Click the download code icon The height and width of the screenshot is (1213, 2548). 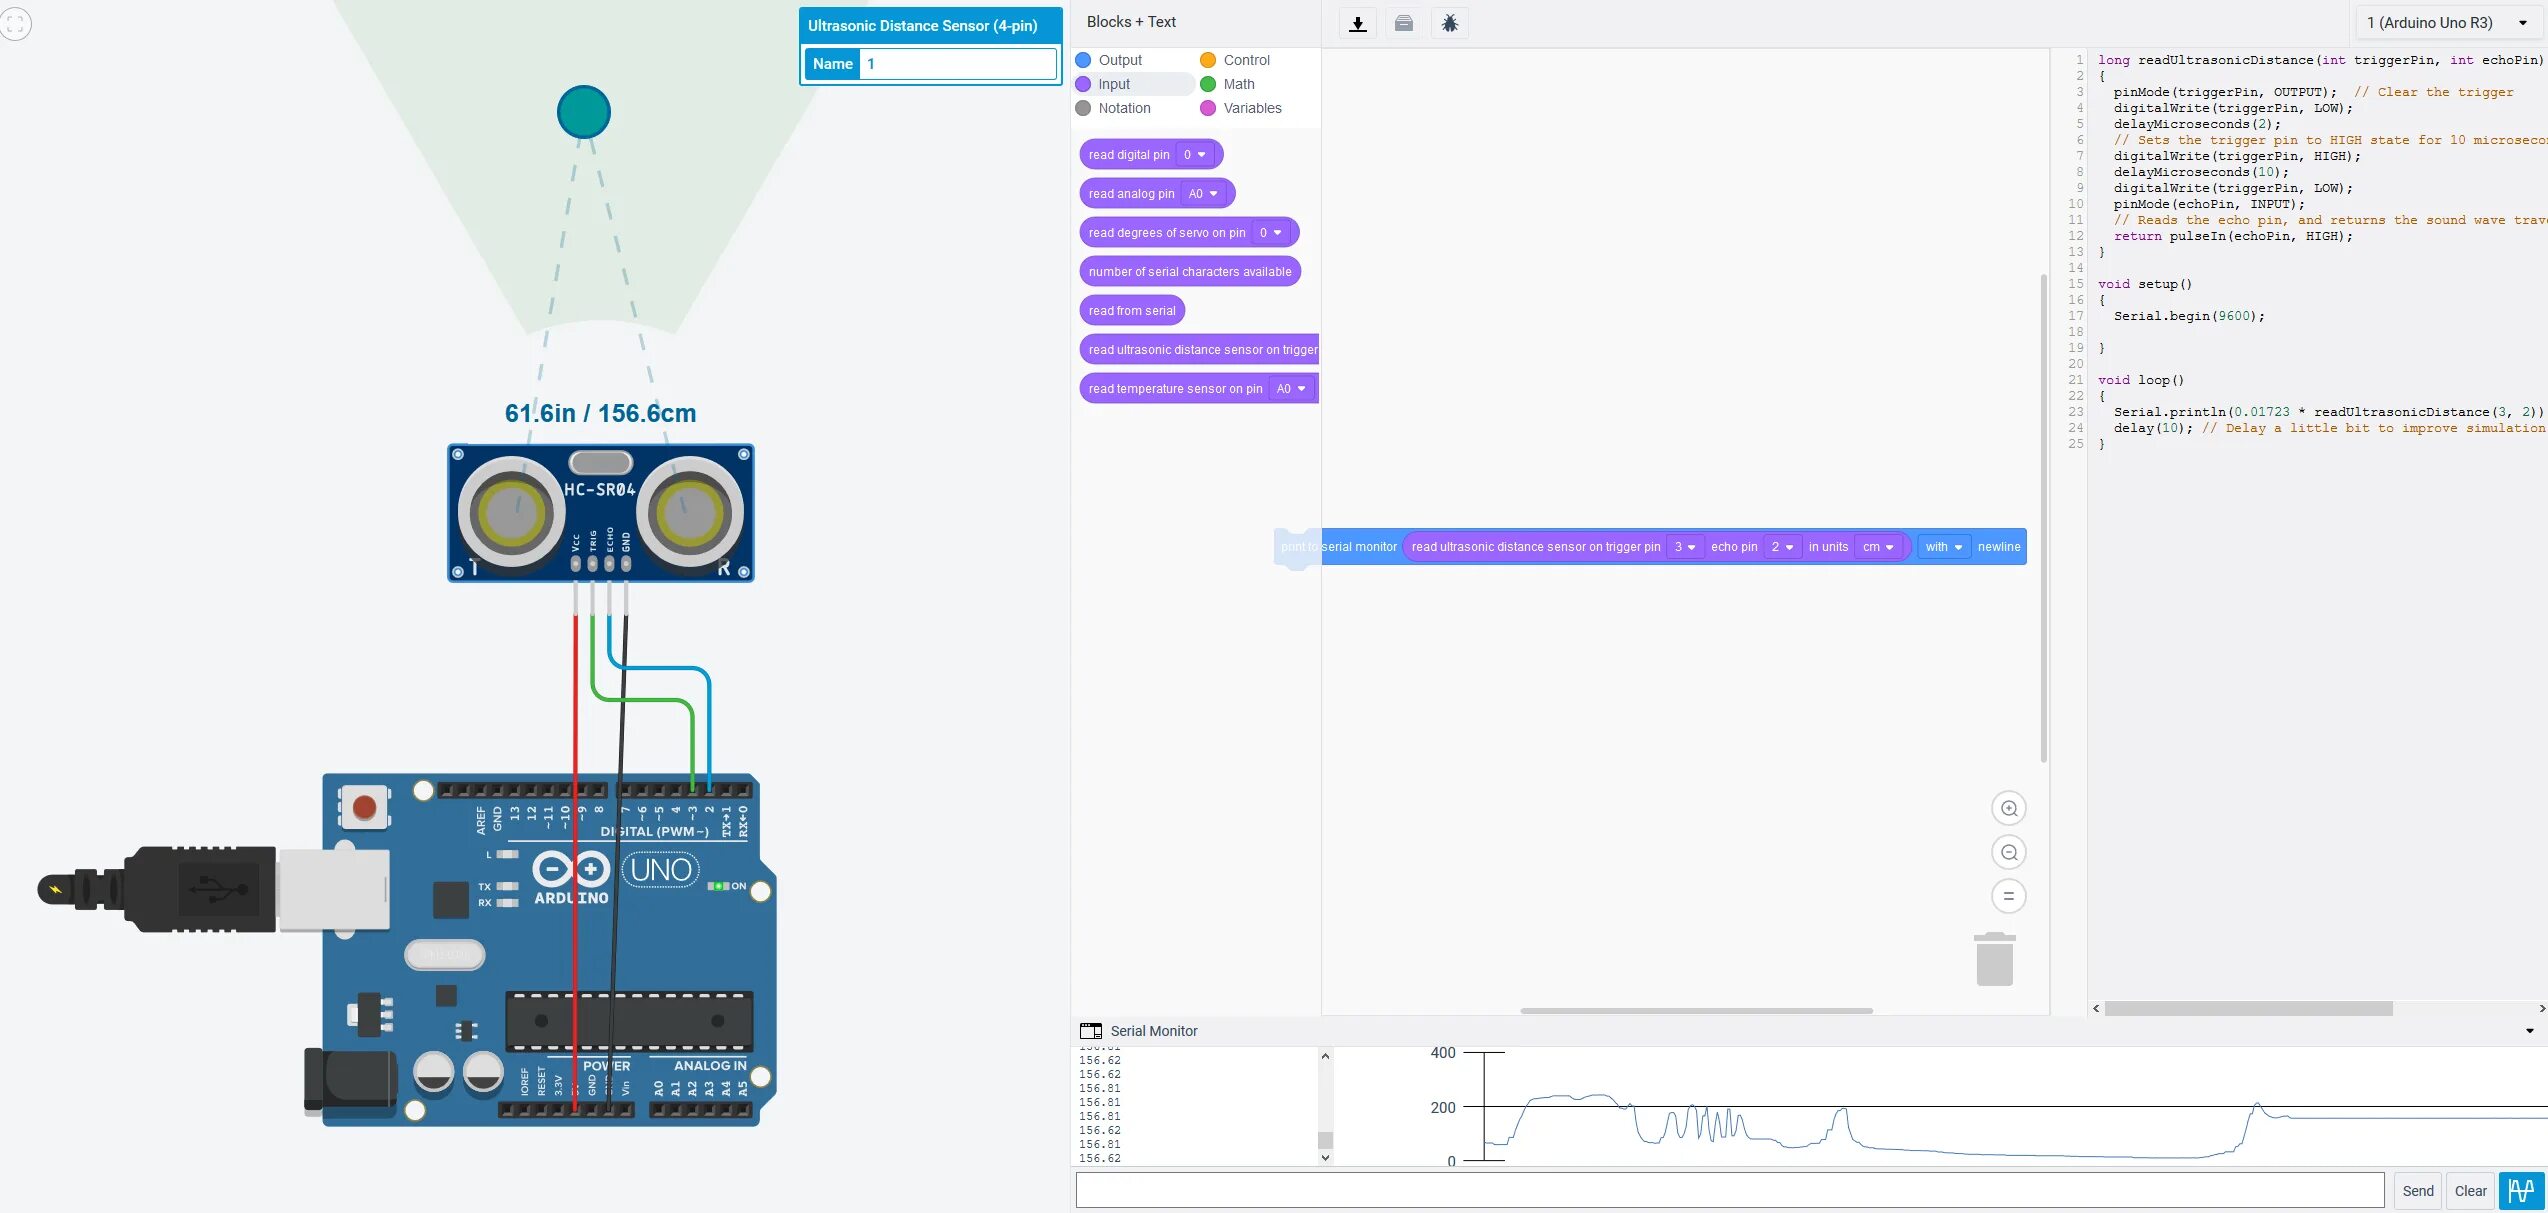(x=1357, y=24)
